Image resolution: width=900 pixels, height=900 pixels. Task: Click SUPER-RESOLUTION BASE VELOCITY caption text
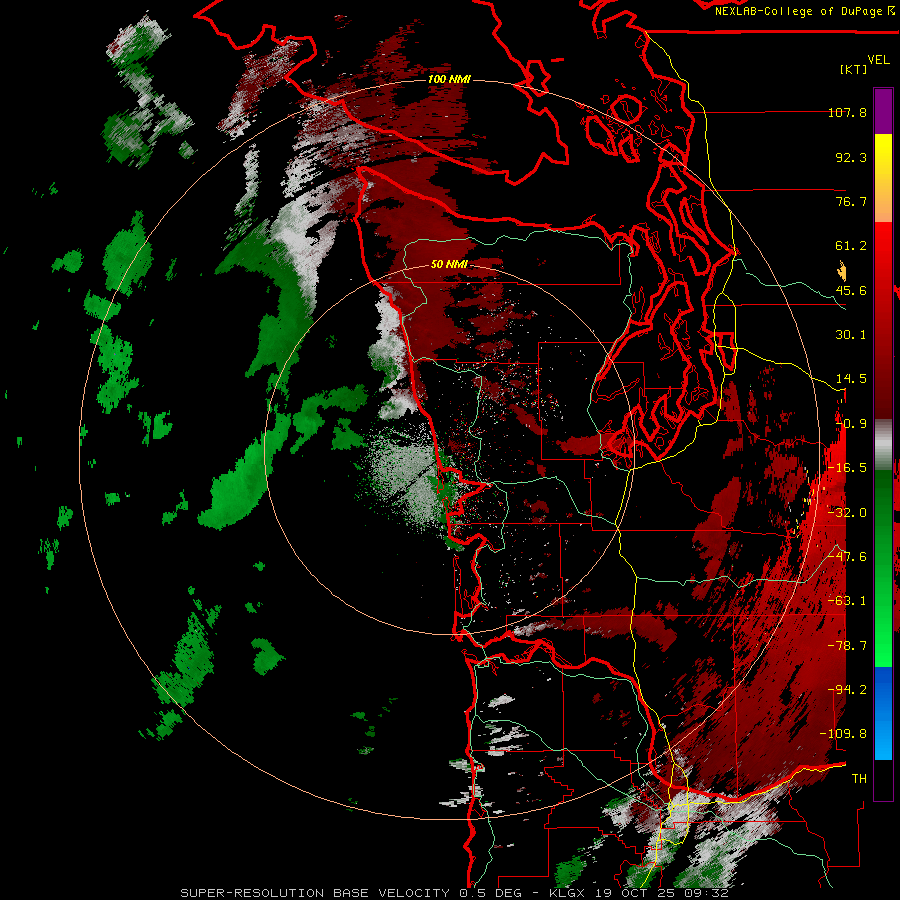click(x=315, y=893)
